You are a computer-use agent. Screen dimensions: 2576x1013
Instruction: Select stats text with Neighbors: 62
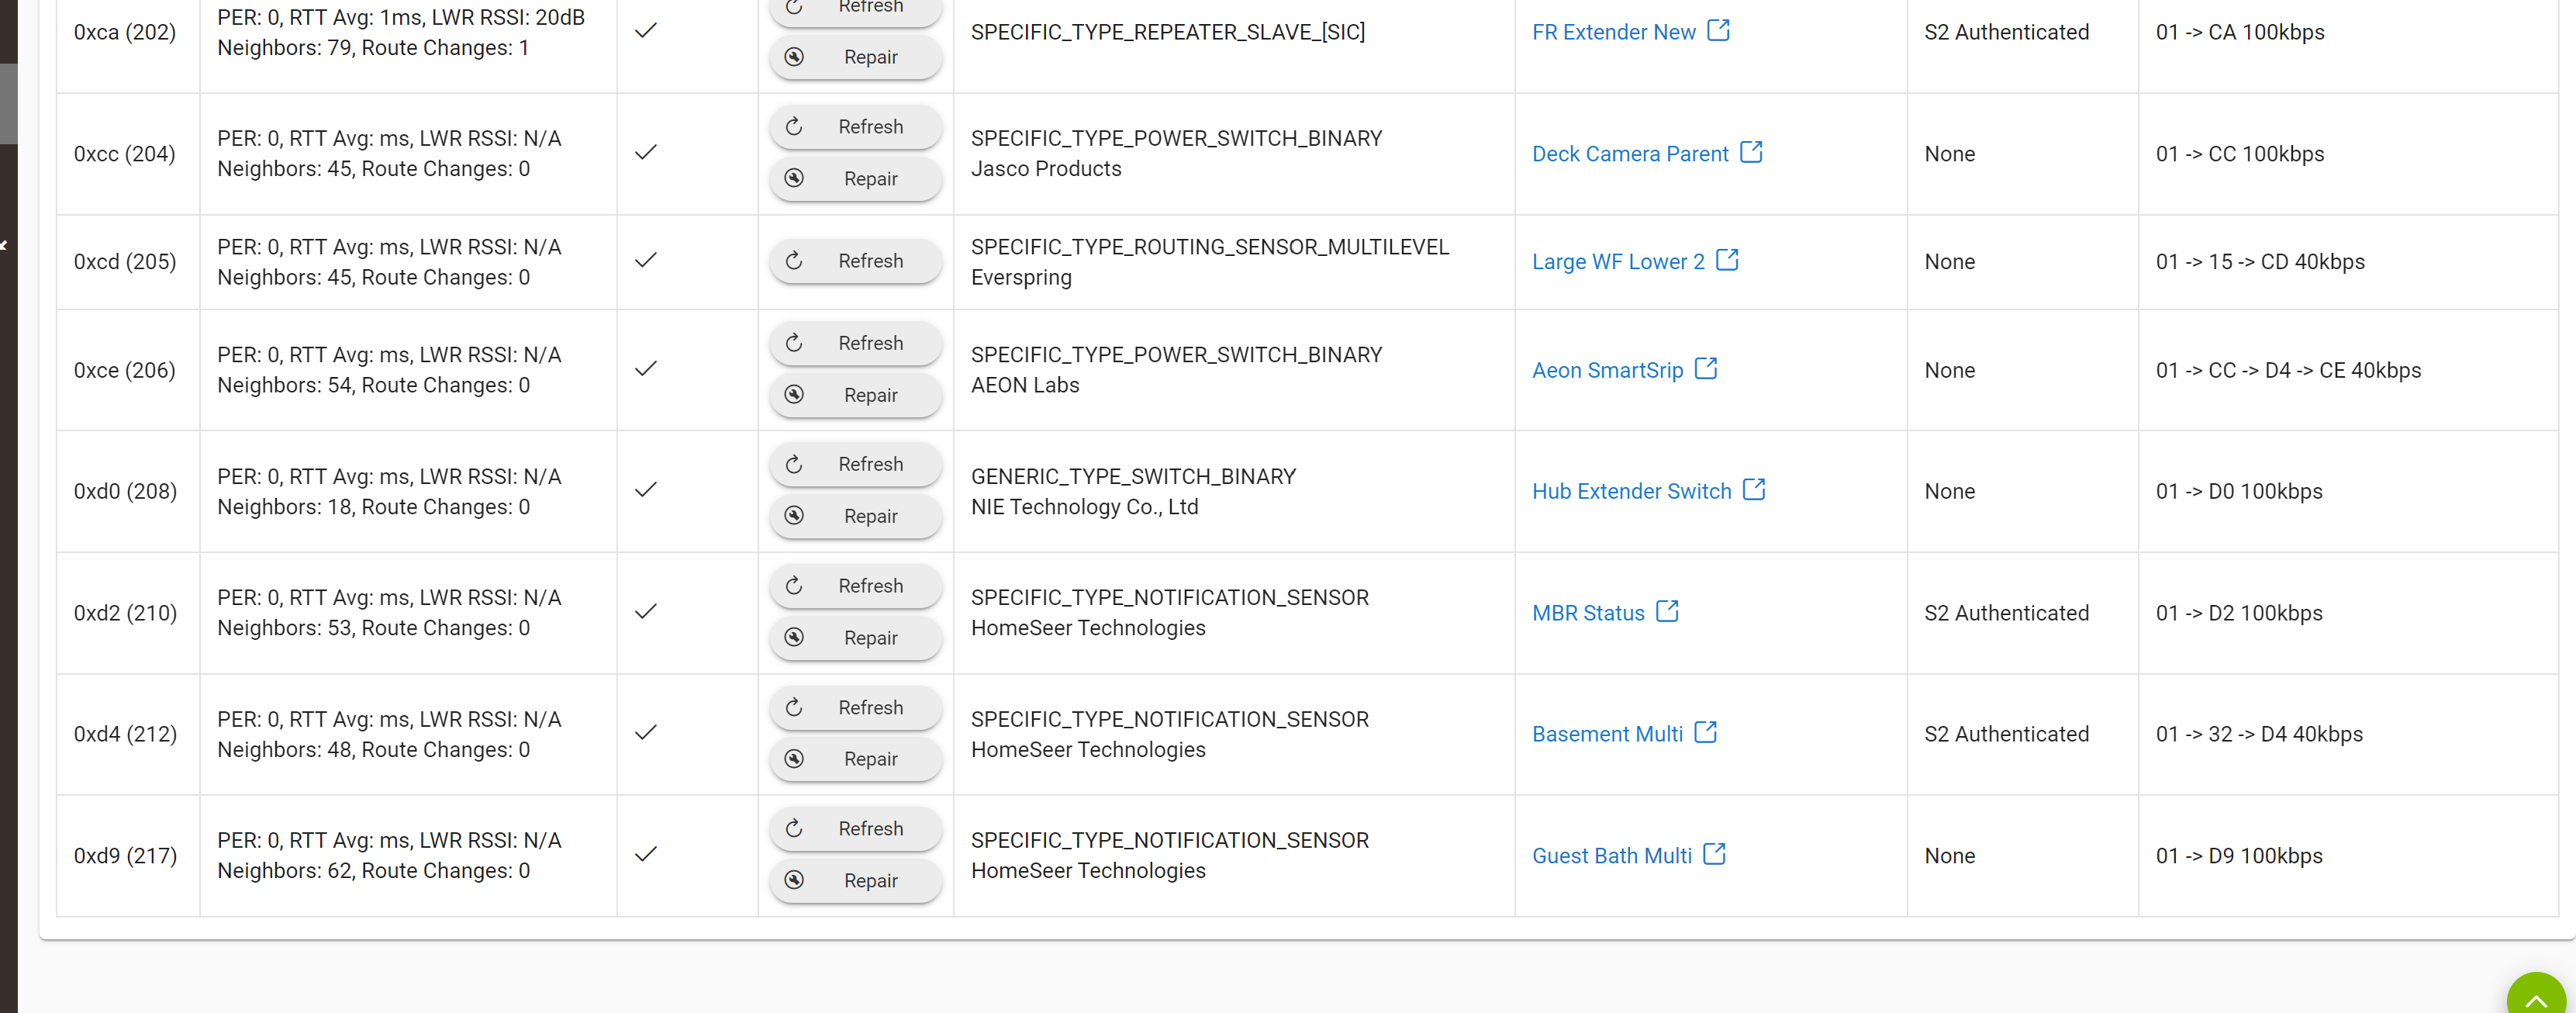click(x=389, y=856)
